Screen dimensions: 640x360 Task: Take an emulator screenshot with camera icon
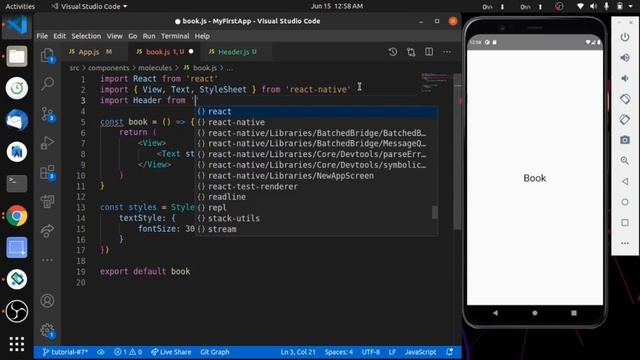pyautogui.click(x=625, y=140)
